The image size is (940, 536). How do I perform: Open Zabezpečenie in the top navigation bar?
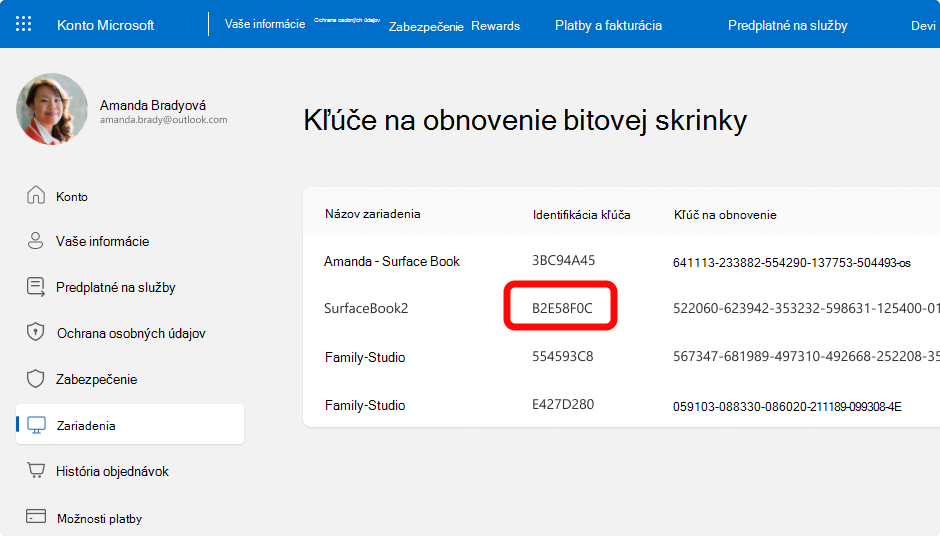click(x=426, y=26)
